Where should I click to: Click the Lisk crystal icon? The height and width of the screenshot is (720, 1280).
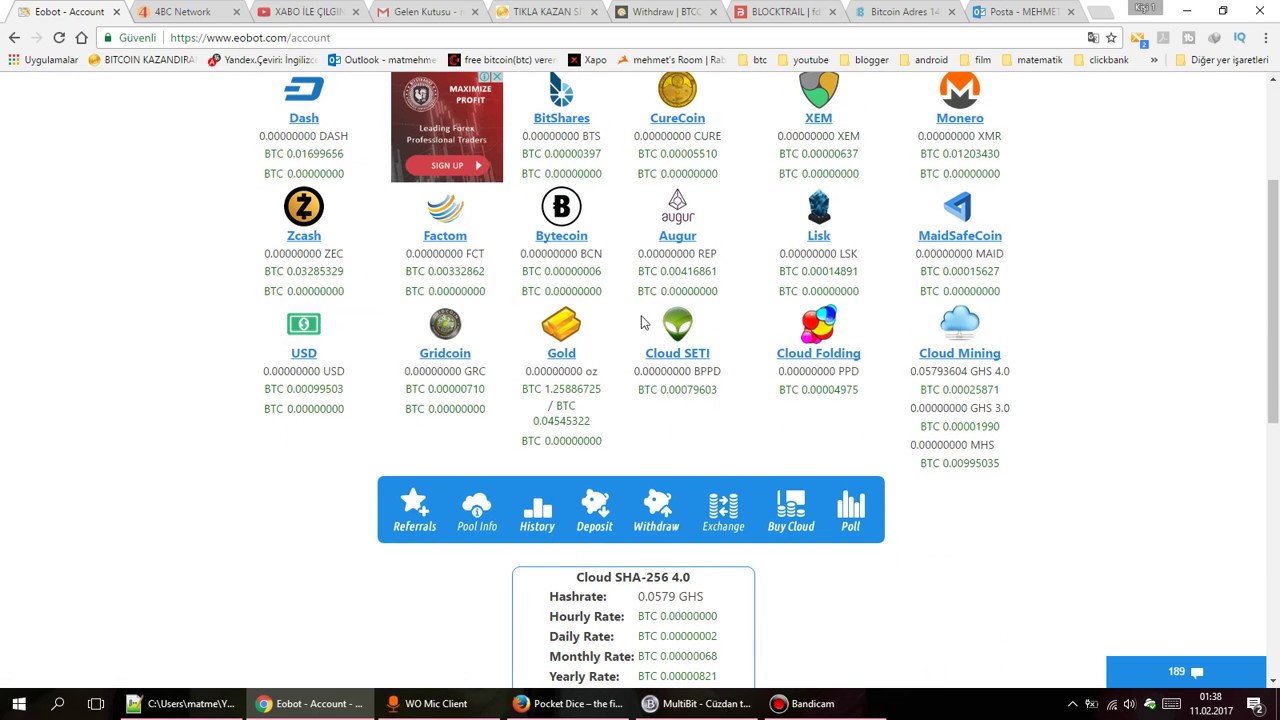click(818, 207)
